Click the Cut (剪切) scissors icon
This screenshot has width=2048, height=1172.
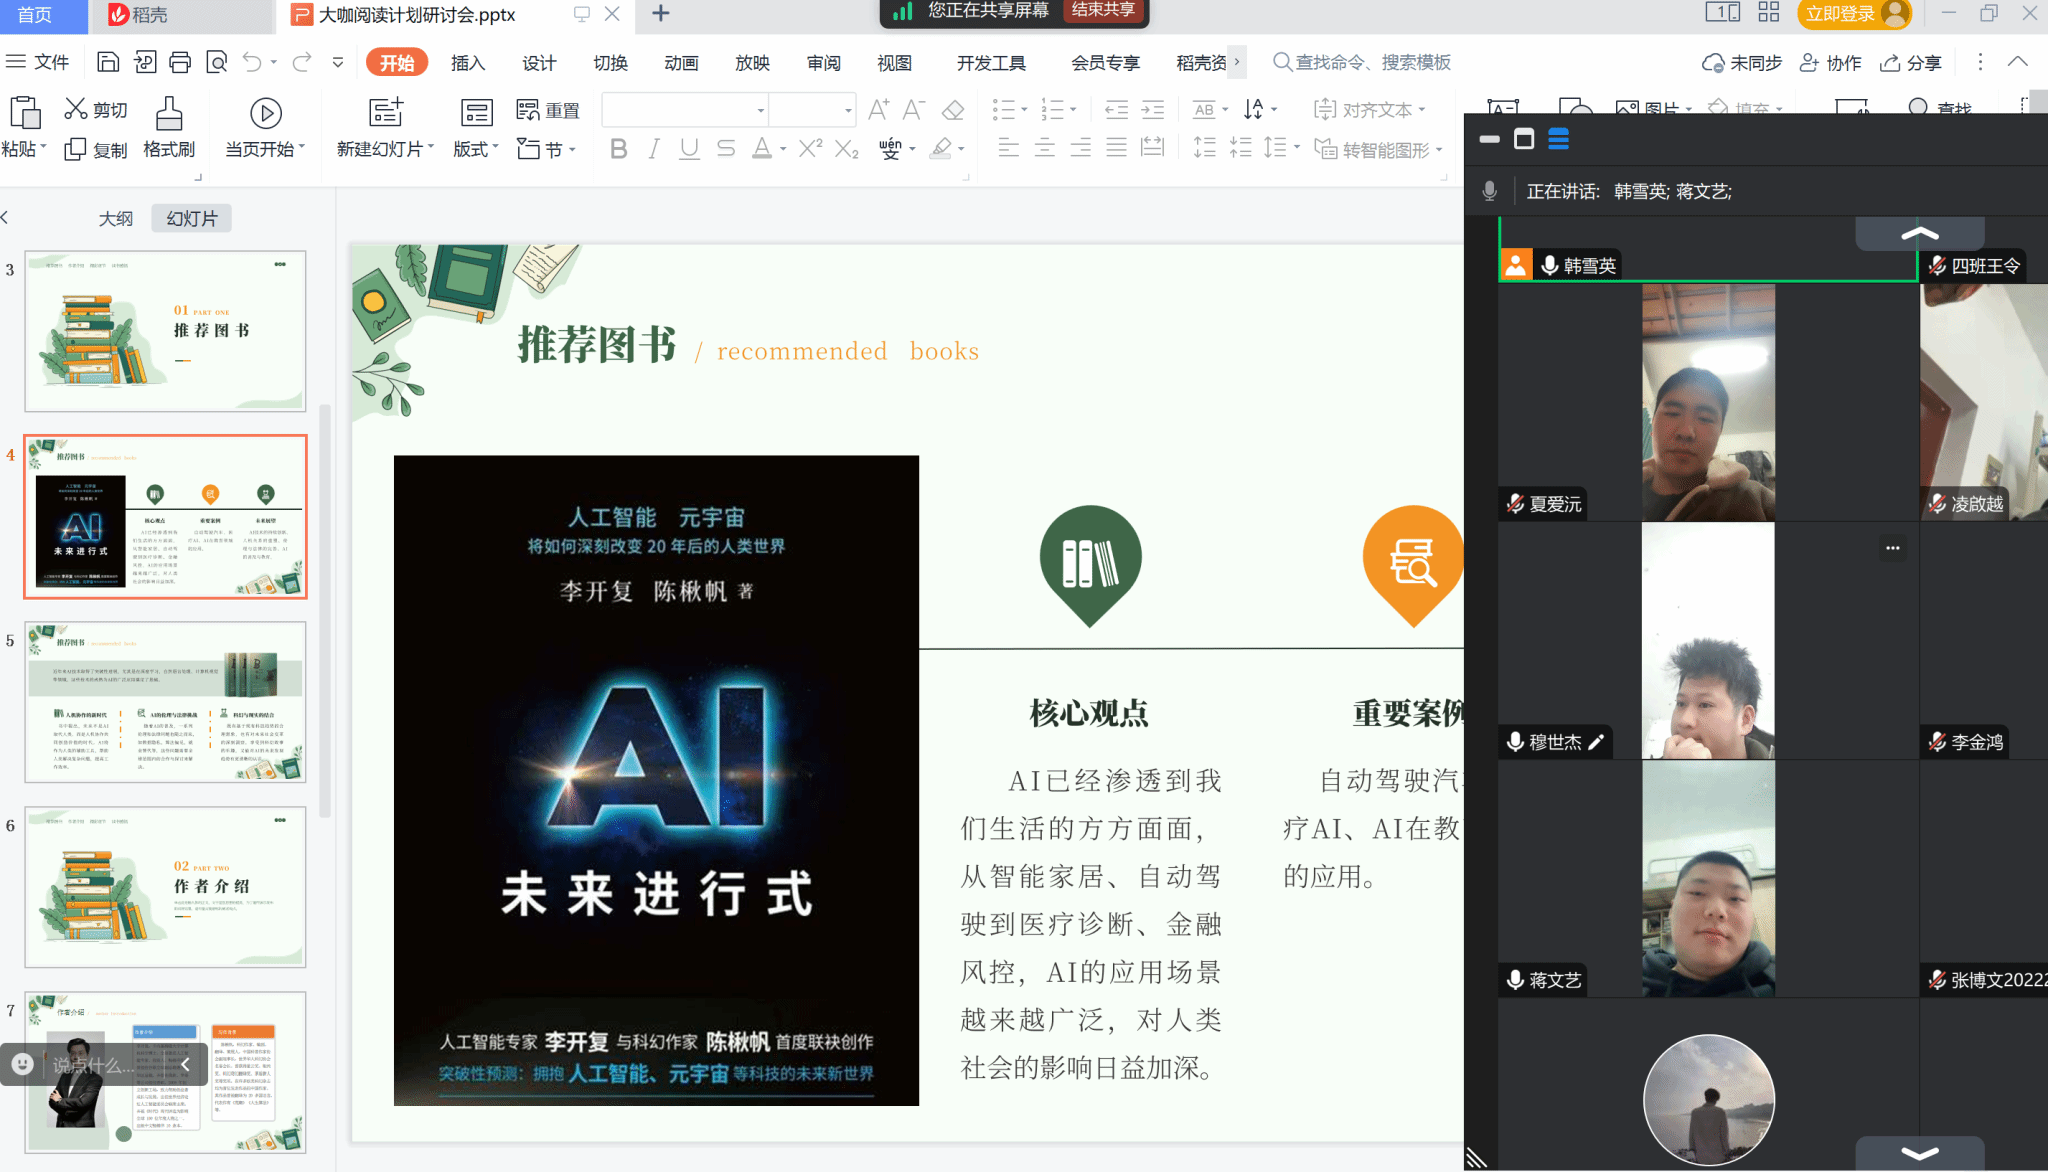click(x=75, y=109)
